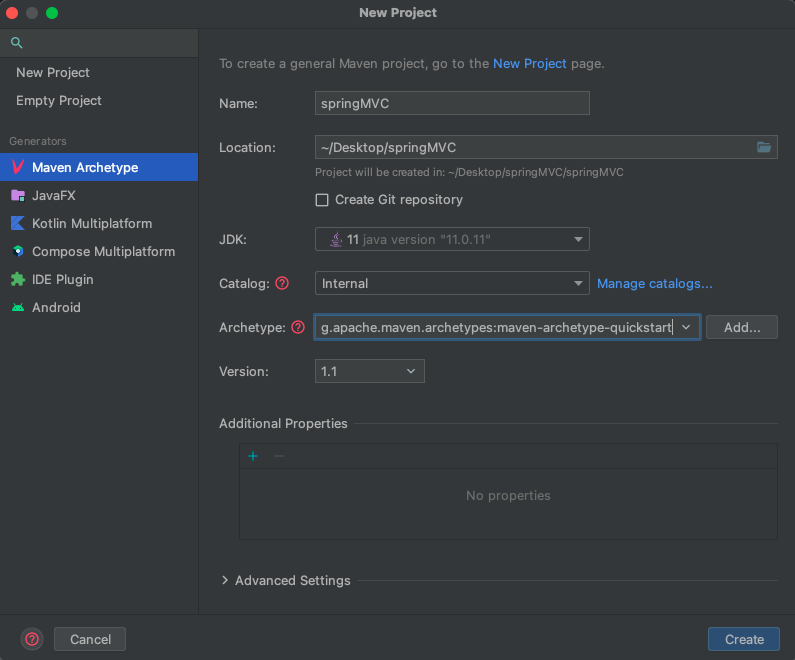Image resolution: width=795 pixels, height=660 pixels.
Task: Click the "No properties" placeholder text
Action: click(508, 495)
